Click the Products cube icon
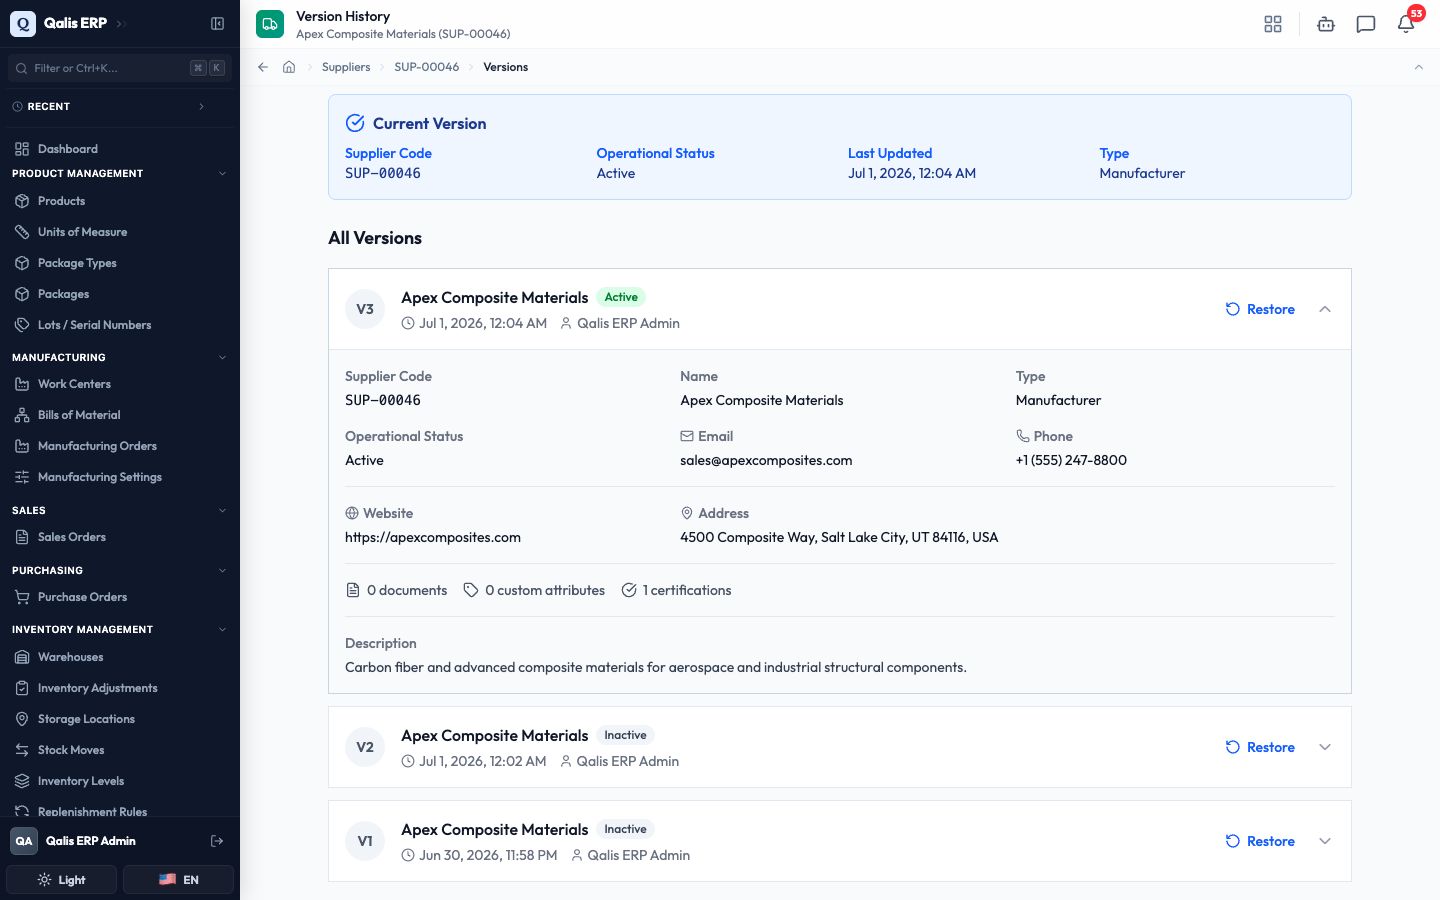This screenshot has height=900, width=1440. pos(22,201)
